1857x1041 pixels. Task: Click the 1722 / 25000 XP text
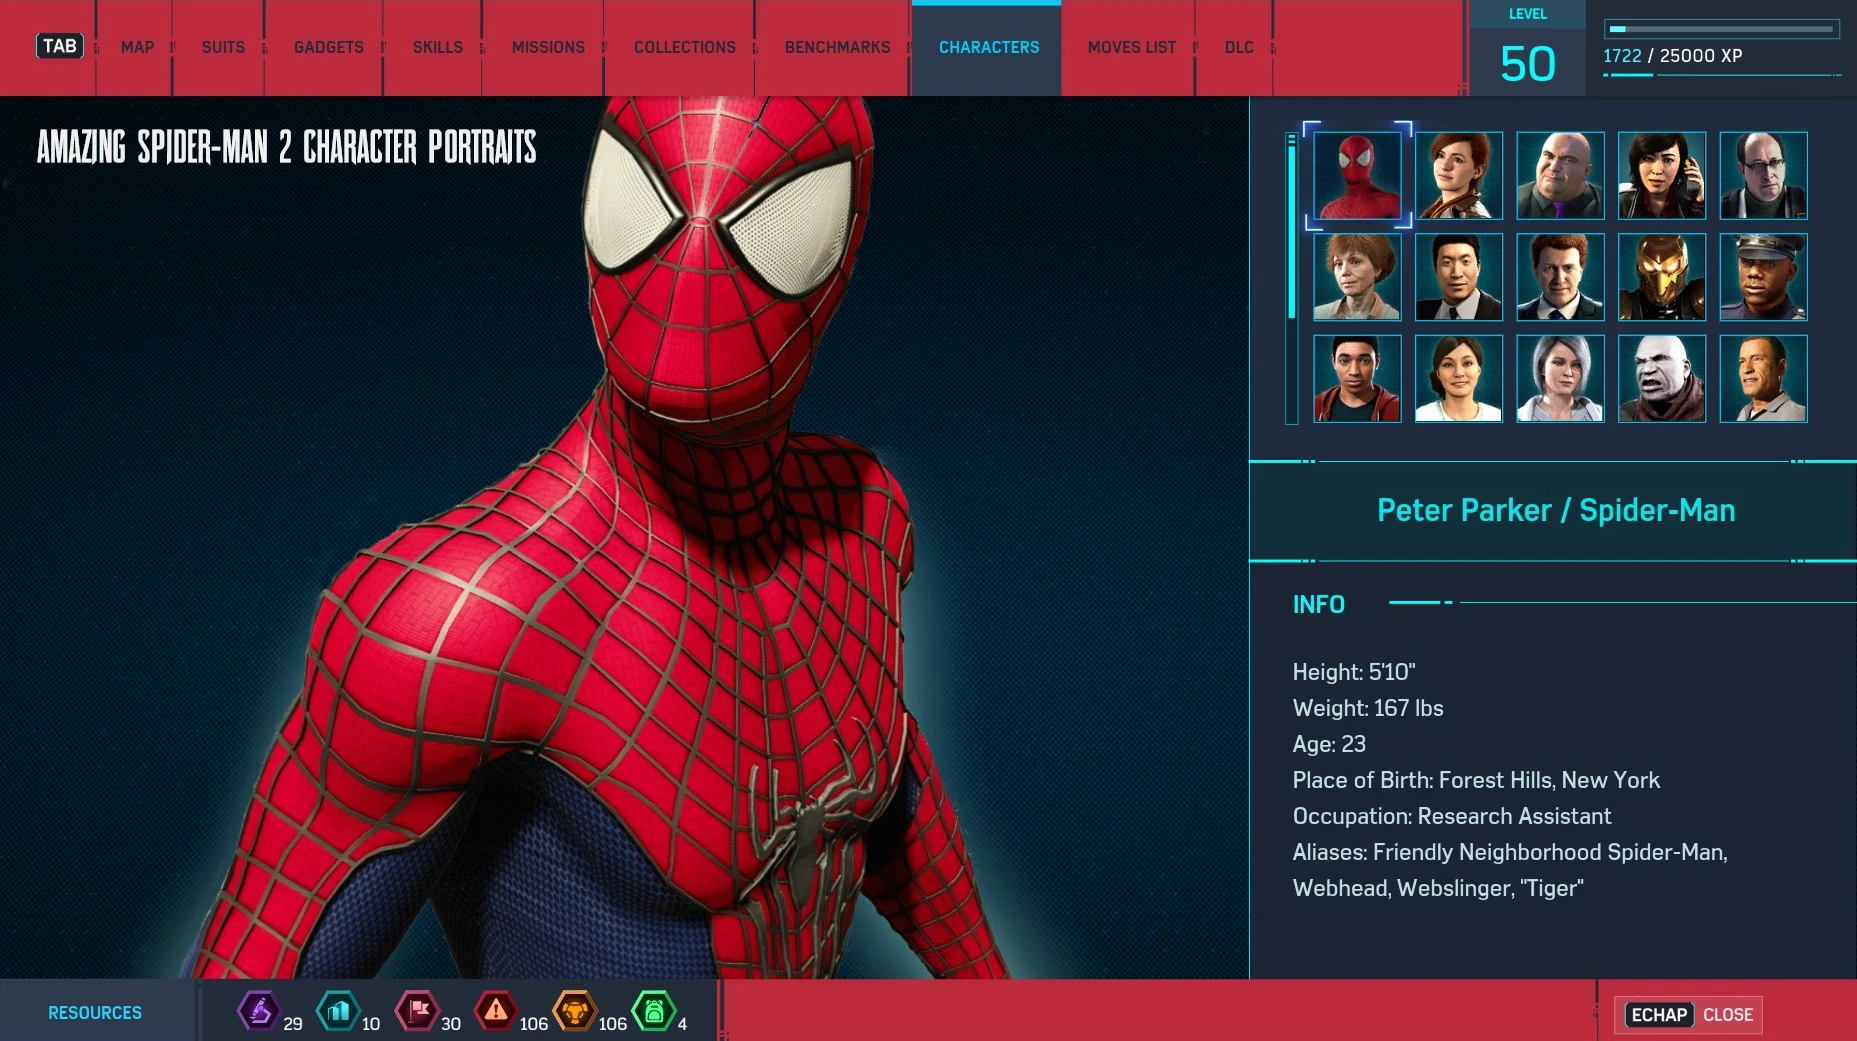(1673, 56)
